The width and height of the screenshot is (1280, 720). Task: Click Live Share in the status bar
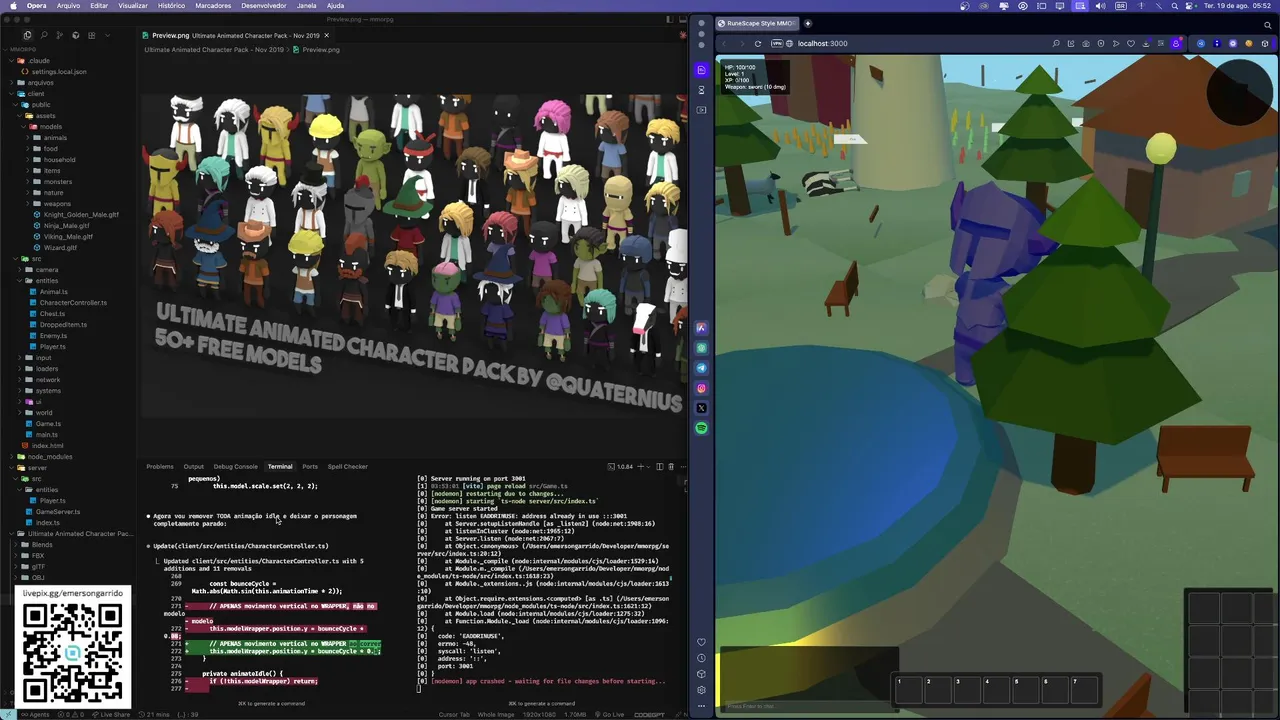pos(111,714)
